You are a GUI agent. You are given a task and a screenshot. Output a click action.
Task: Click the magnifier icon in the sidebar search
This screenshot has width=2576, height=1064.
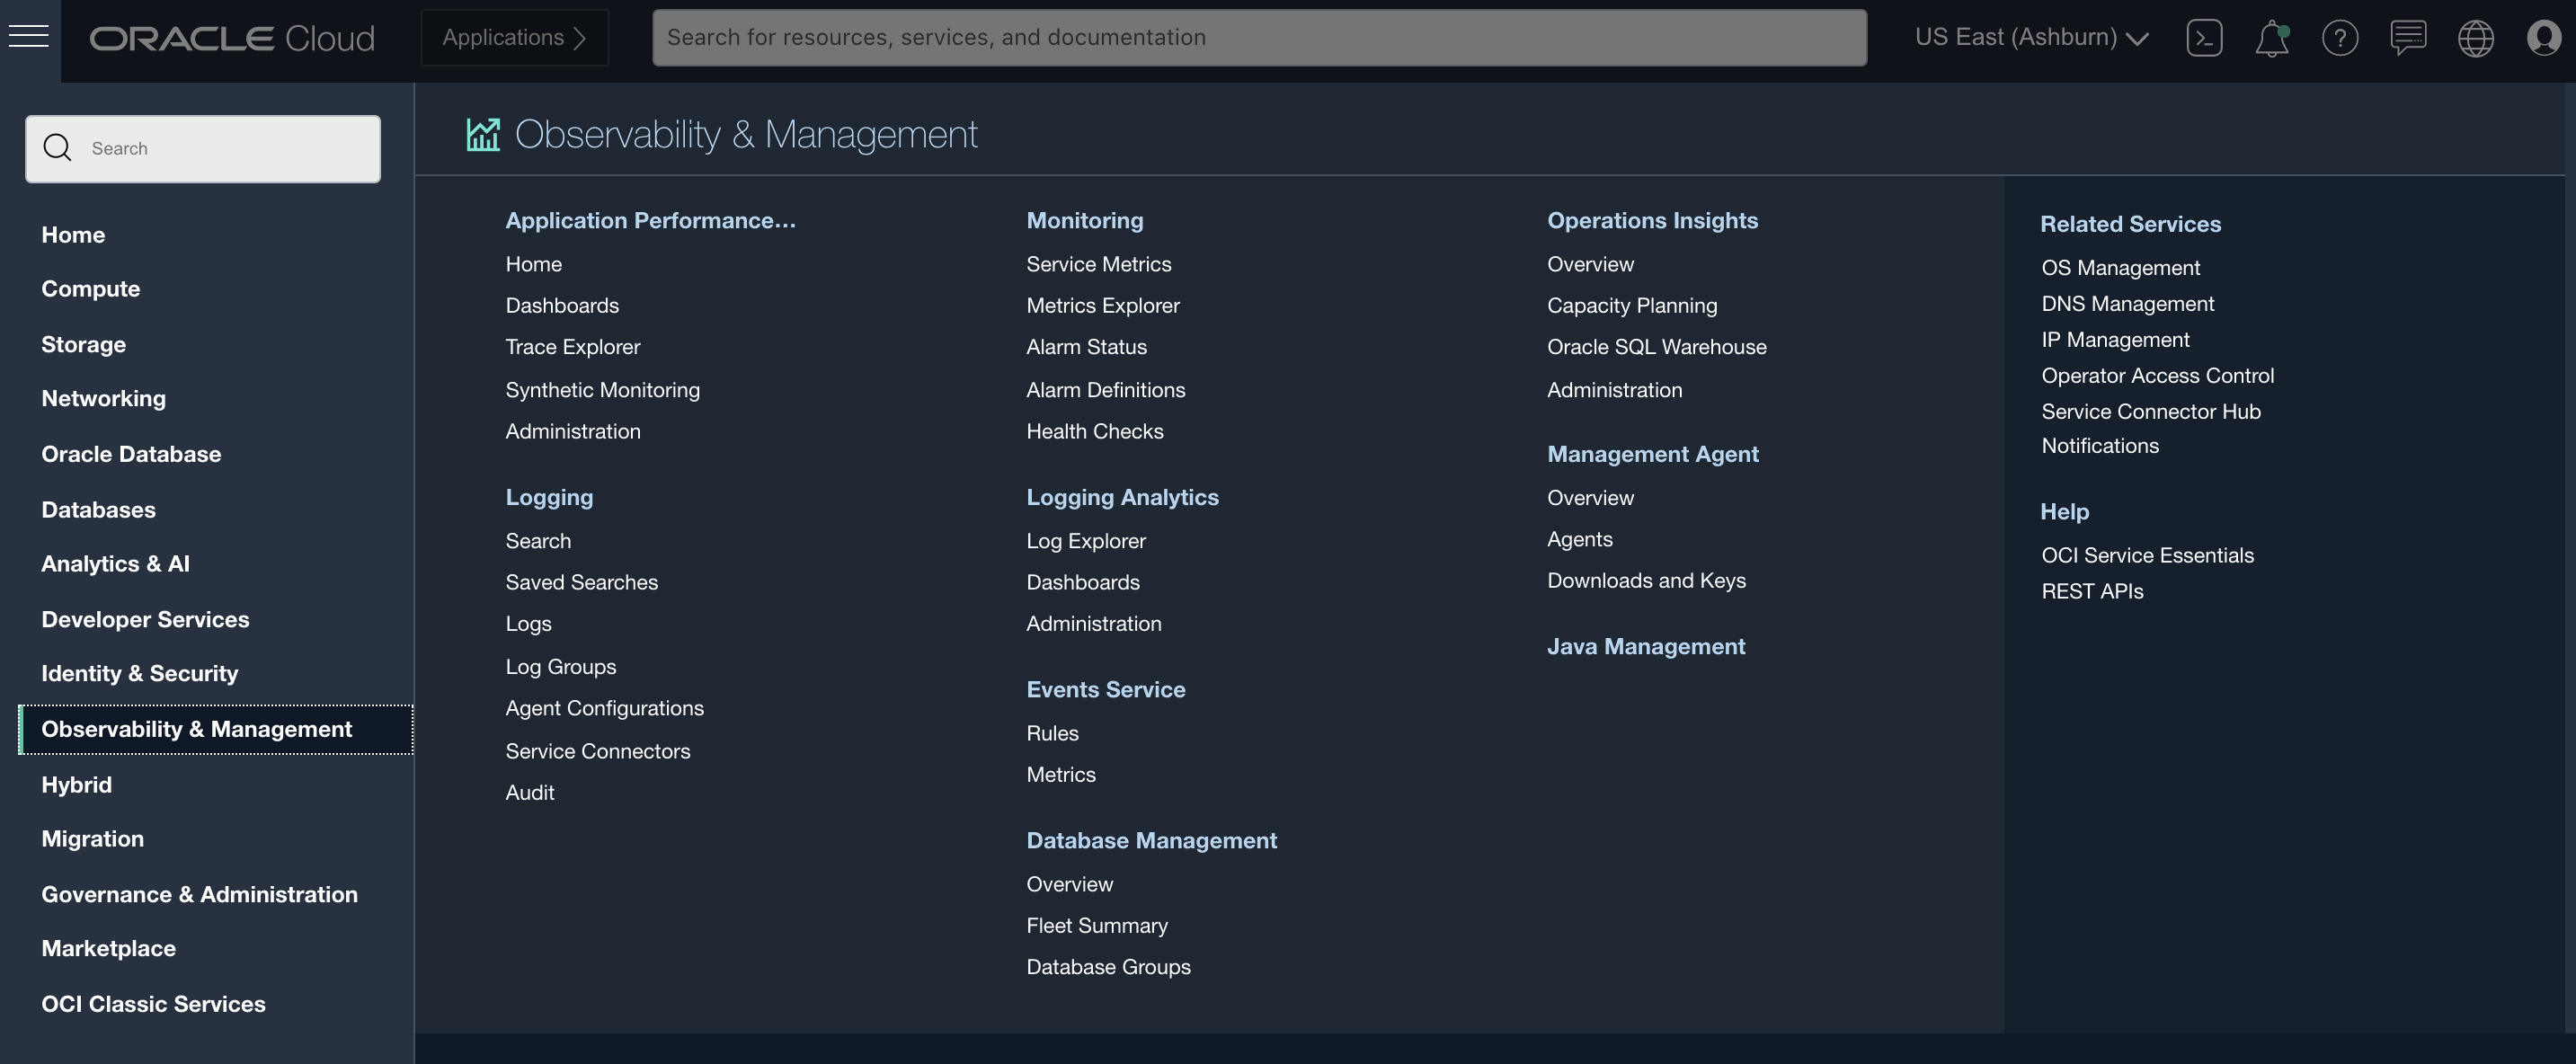tap(57, 147)
